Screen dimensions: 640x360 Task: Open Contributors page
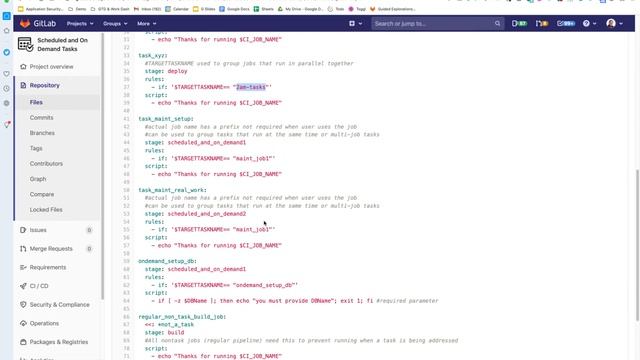[x=46, y=164]
